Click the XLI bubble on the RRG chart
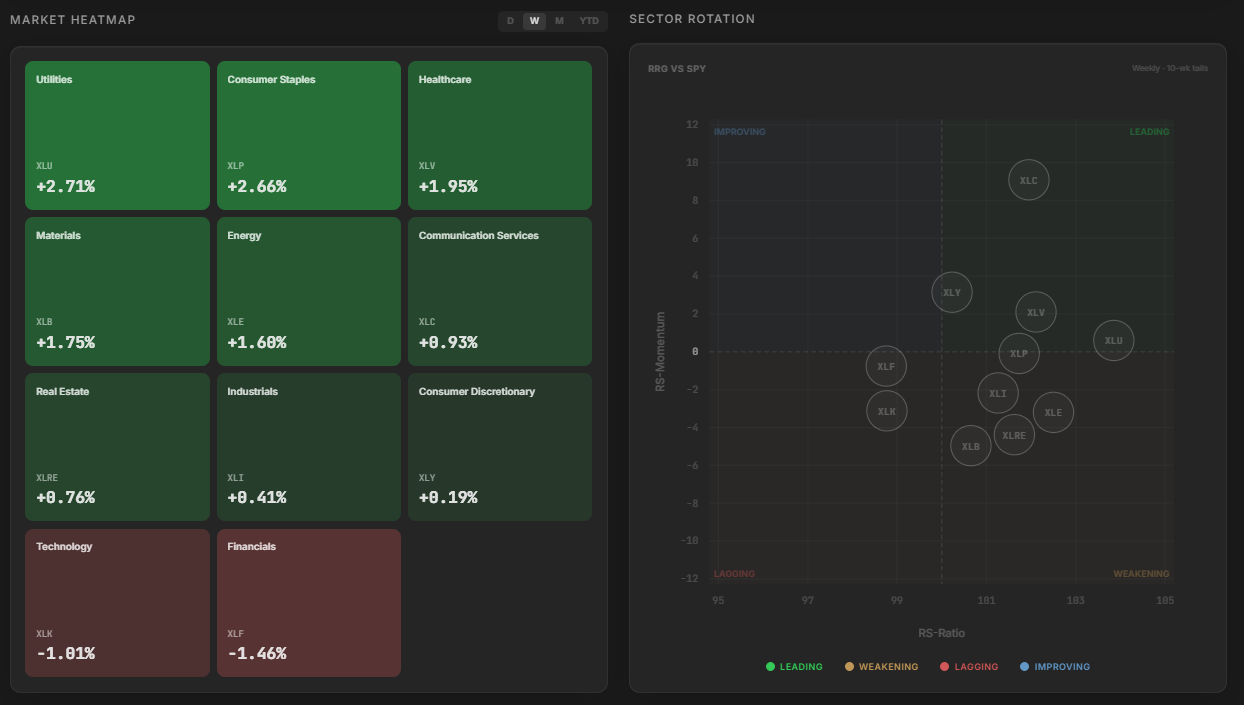Screen dimensions: 1244x705 [x=998, y=393]
